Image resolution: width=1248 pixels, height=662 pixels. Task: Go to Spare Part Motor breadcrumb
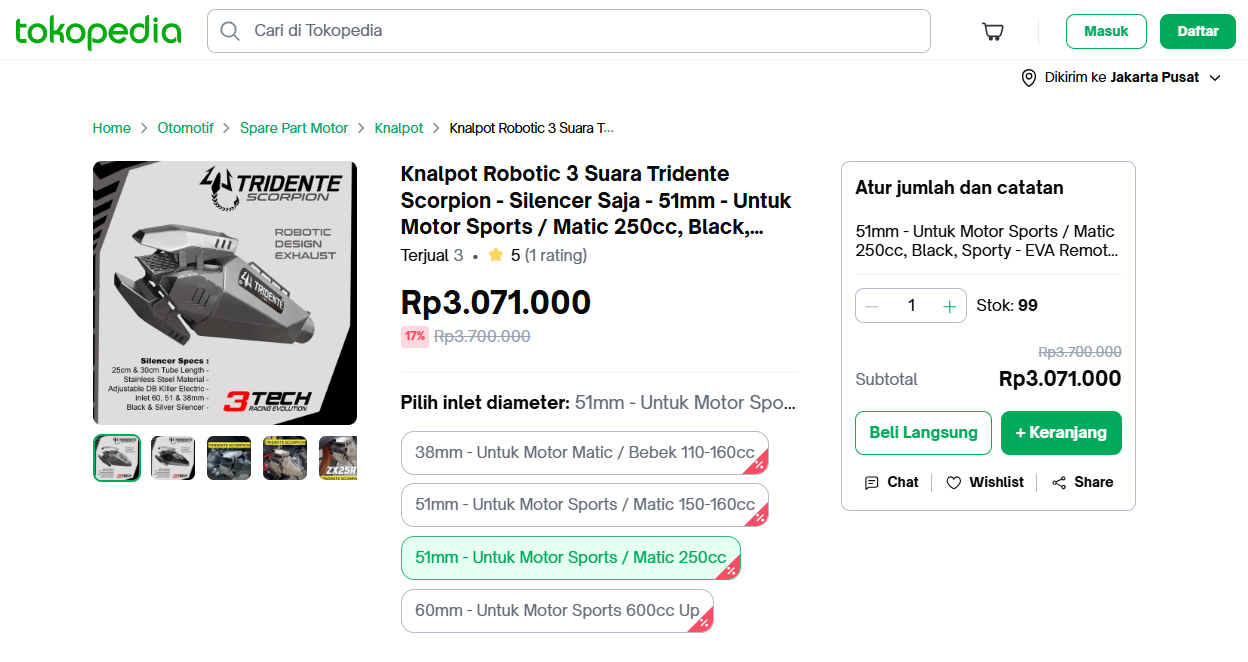[x=294, y=128]
